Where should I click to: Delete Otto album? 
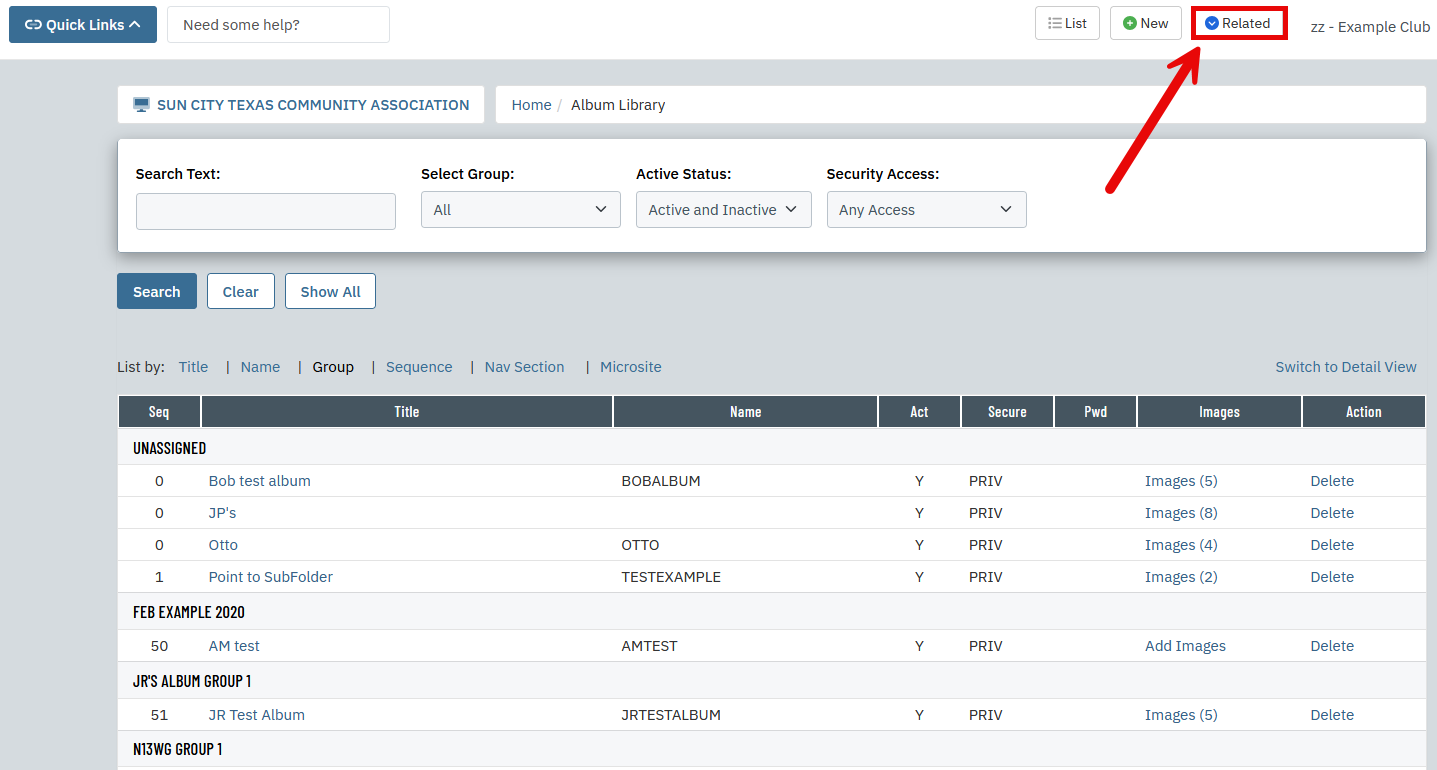coord(1332,545)
